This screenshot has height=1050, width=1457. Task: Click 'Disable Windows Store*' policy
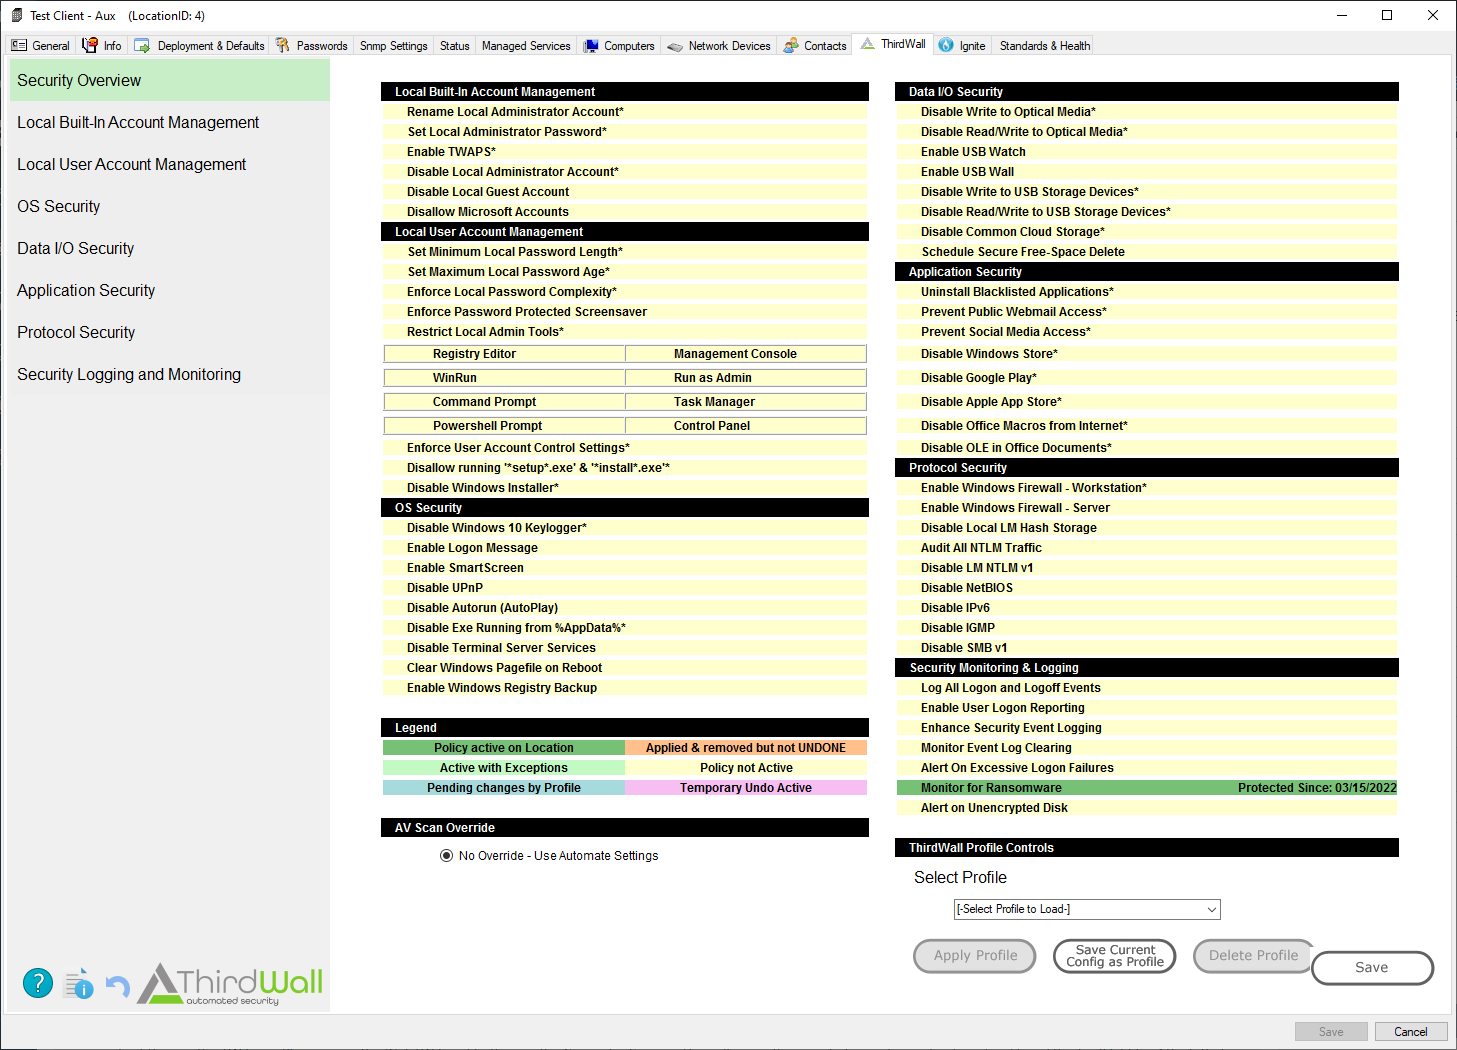[x=1147, y=354]
